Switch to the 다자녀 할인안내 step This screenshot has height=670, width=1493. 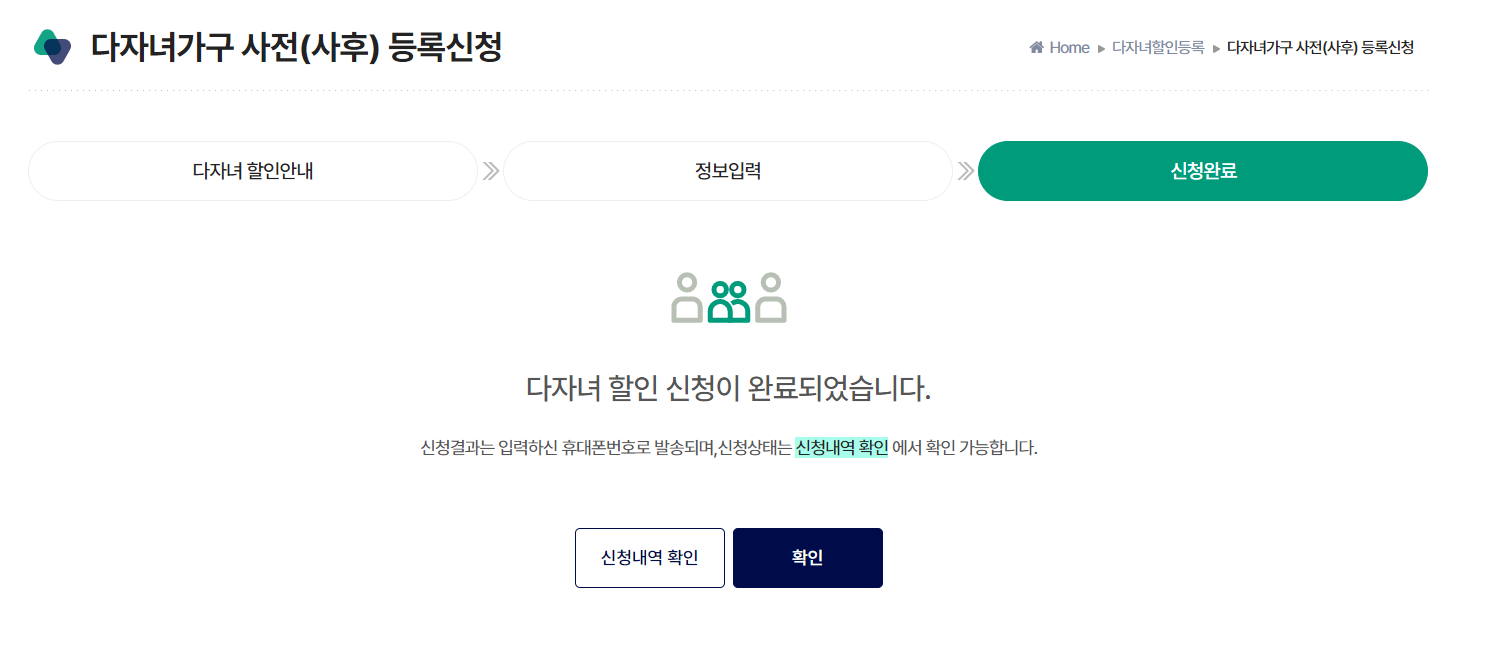click(x=253, y=171)
